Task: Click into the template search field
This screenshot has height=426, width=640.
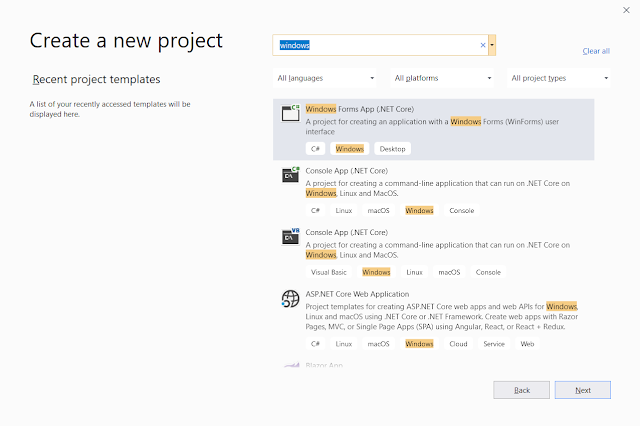Action: click(x=380, y=45)
